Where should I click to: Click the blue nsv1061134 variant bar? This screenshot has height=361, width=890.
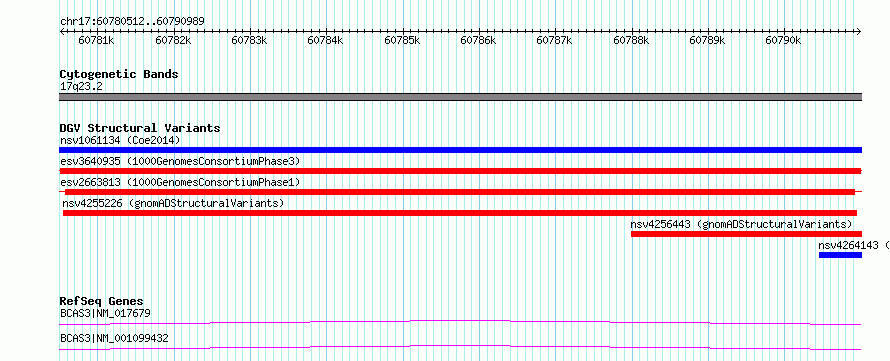pyautogui.click(x=460, y=150)
